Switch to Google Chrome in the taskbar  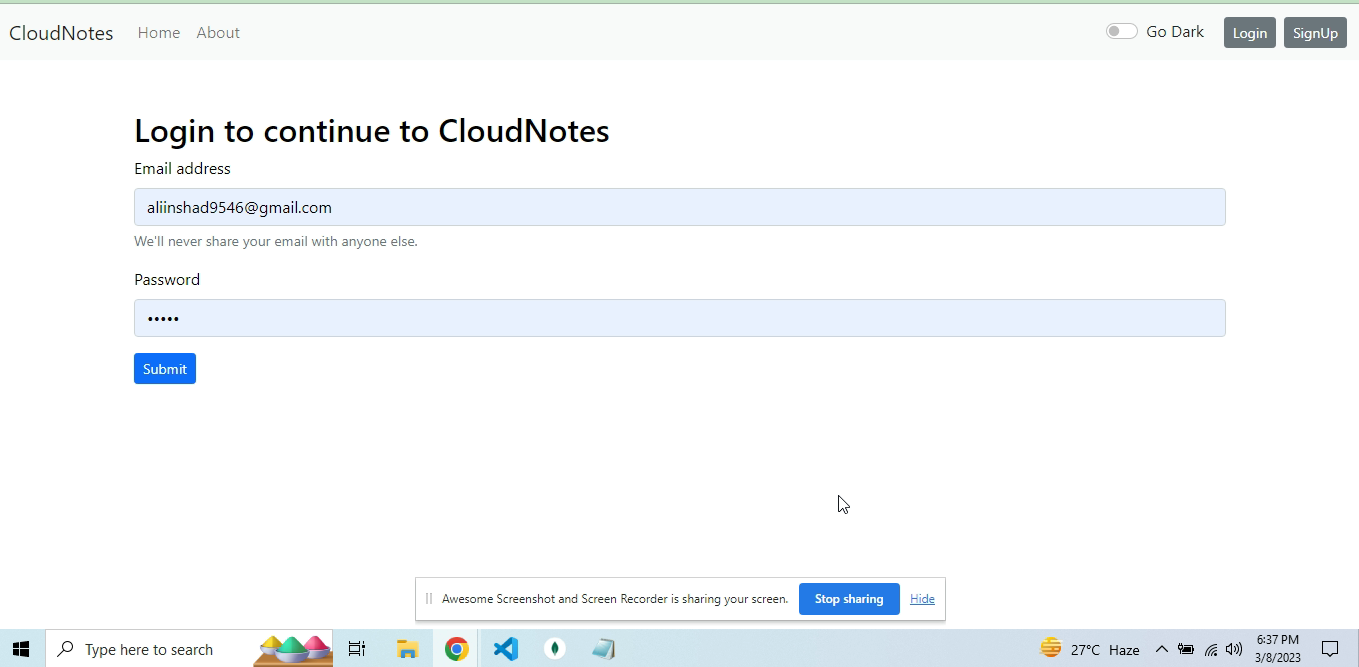[x=457, y=649]
